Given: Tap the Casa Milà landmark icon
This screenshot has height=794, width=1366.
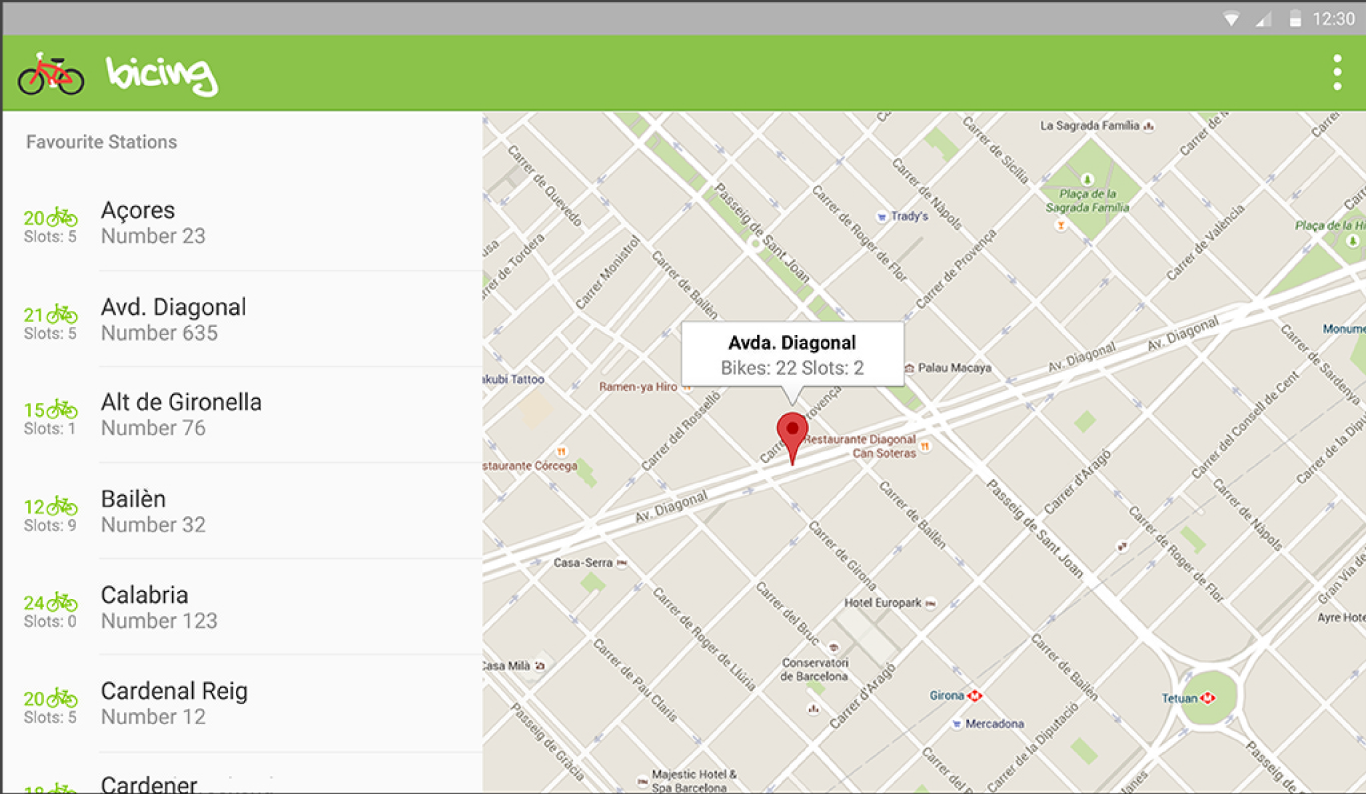Looking at the screenshot, I should [x=541, y=665].
